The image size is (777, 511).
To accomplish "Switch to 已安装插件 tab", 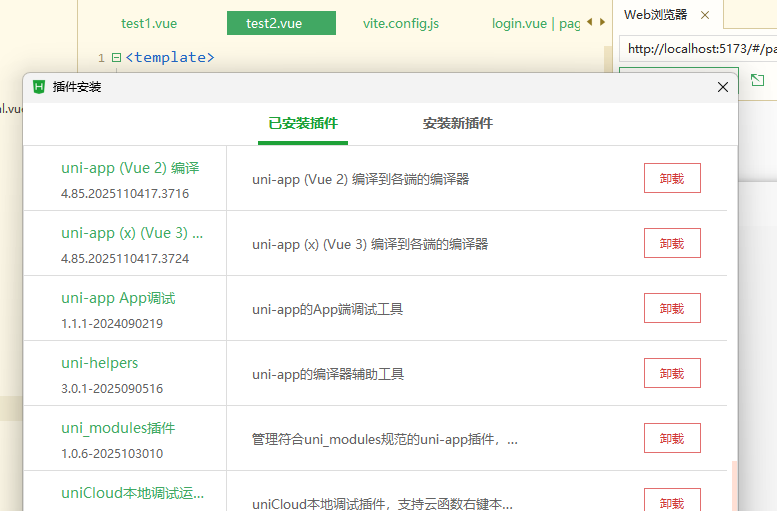I will click(x=303, y=123).
